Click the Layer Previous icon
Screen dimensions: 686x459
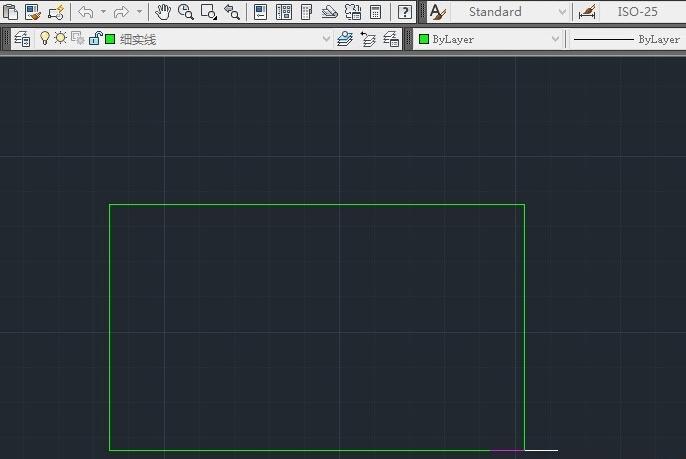point(368,39)
